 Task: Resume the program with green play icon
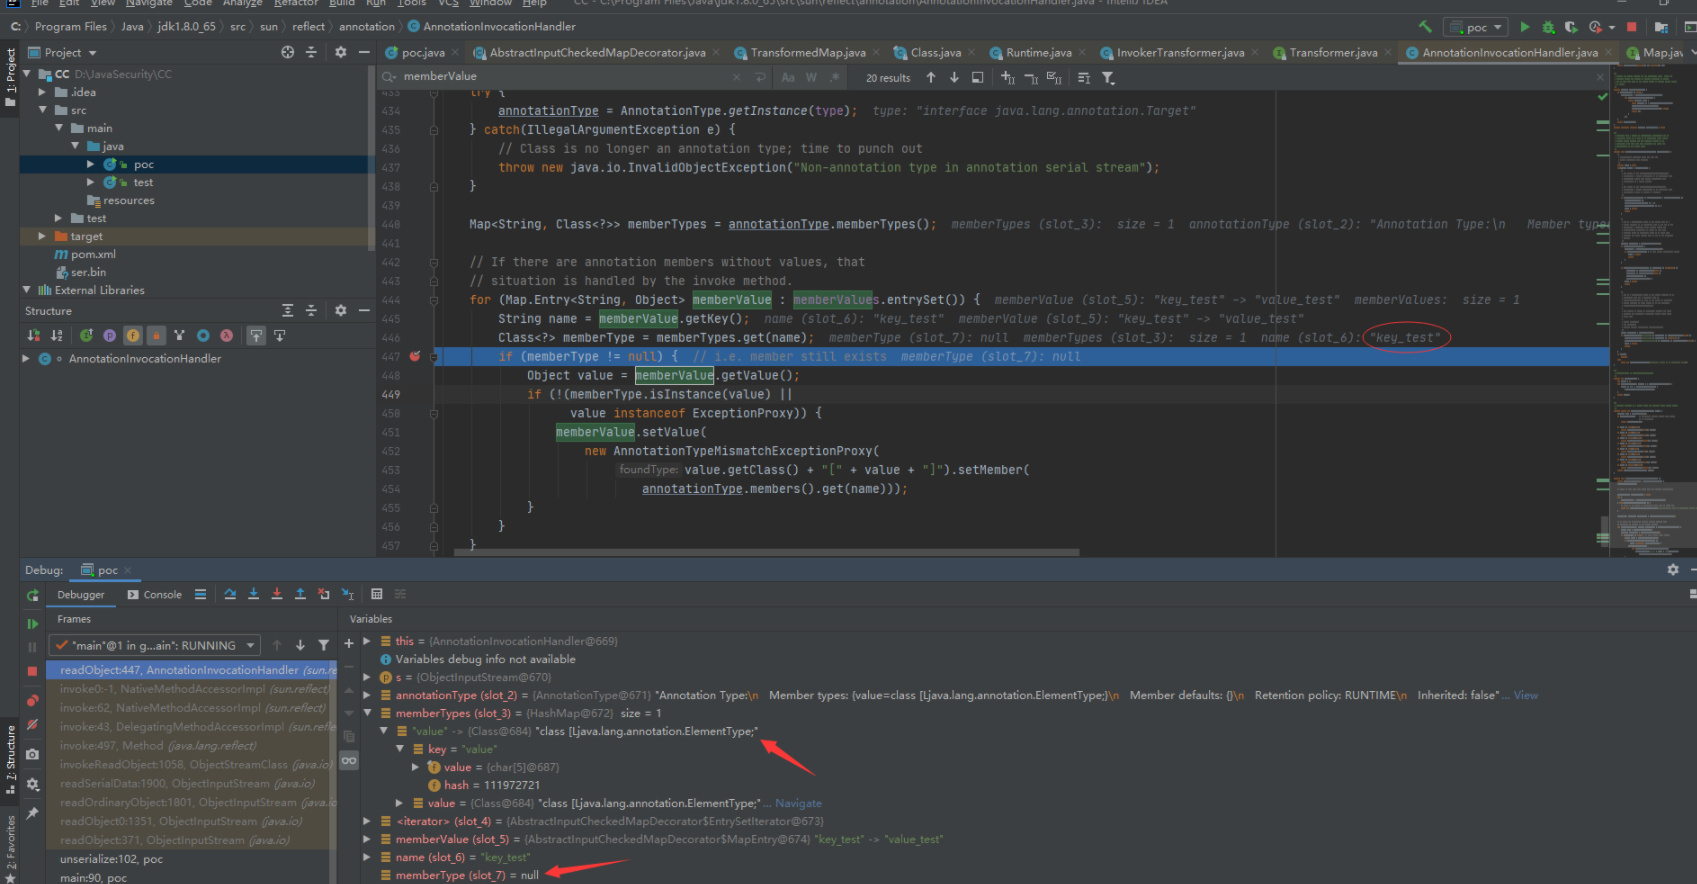pyautogui.click(x=32, y=623)
